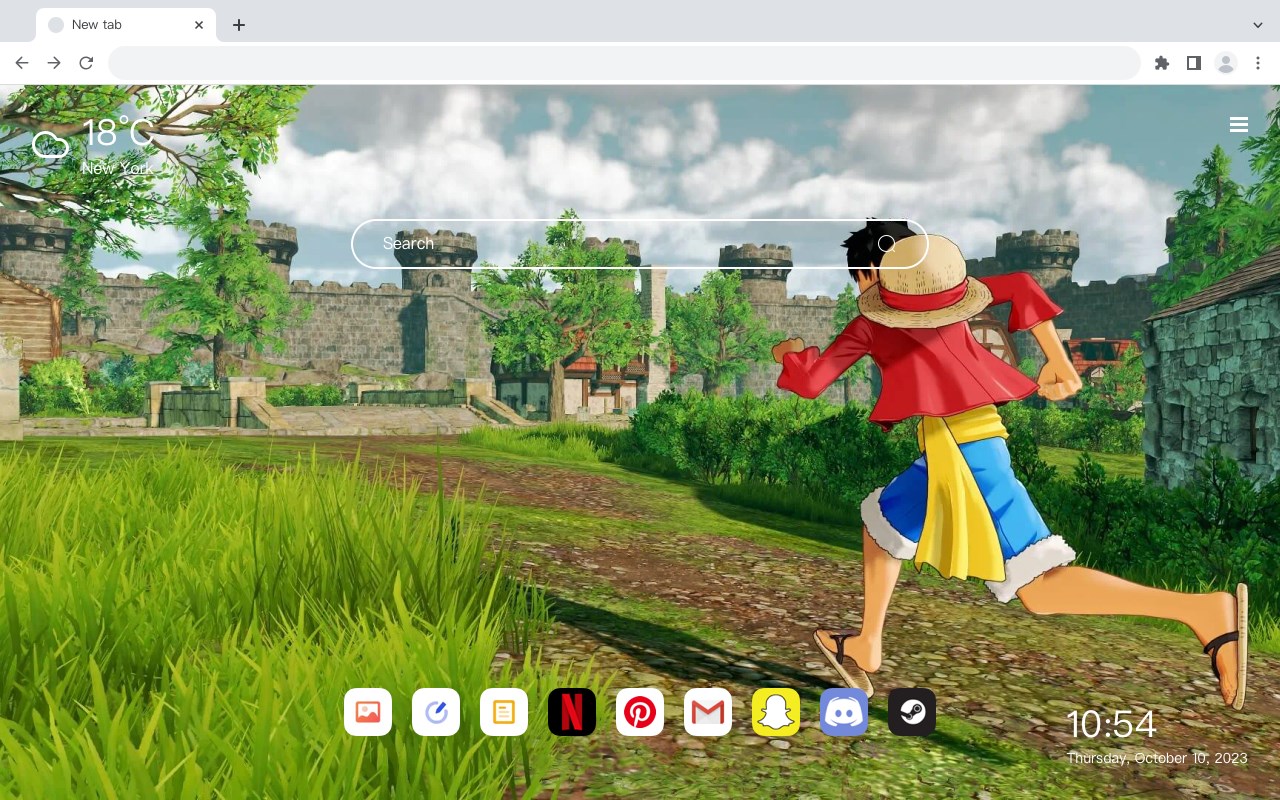Select the New tab tab
The height and width of the screenshot is (800, 1280).
click(x=126, y=25)
